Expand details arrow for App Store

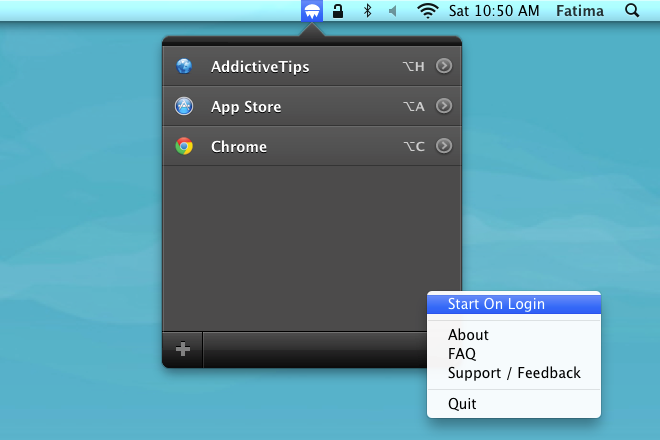point(444,106)
